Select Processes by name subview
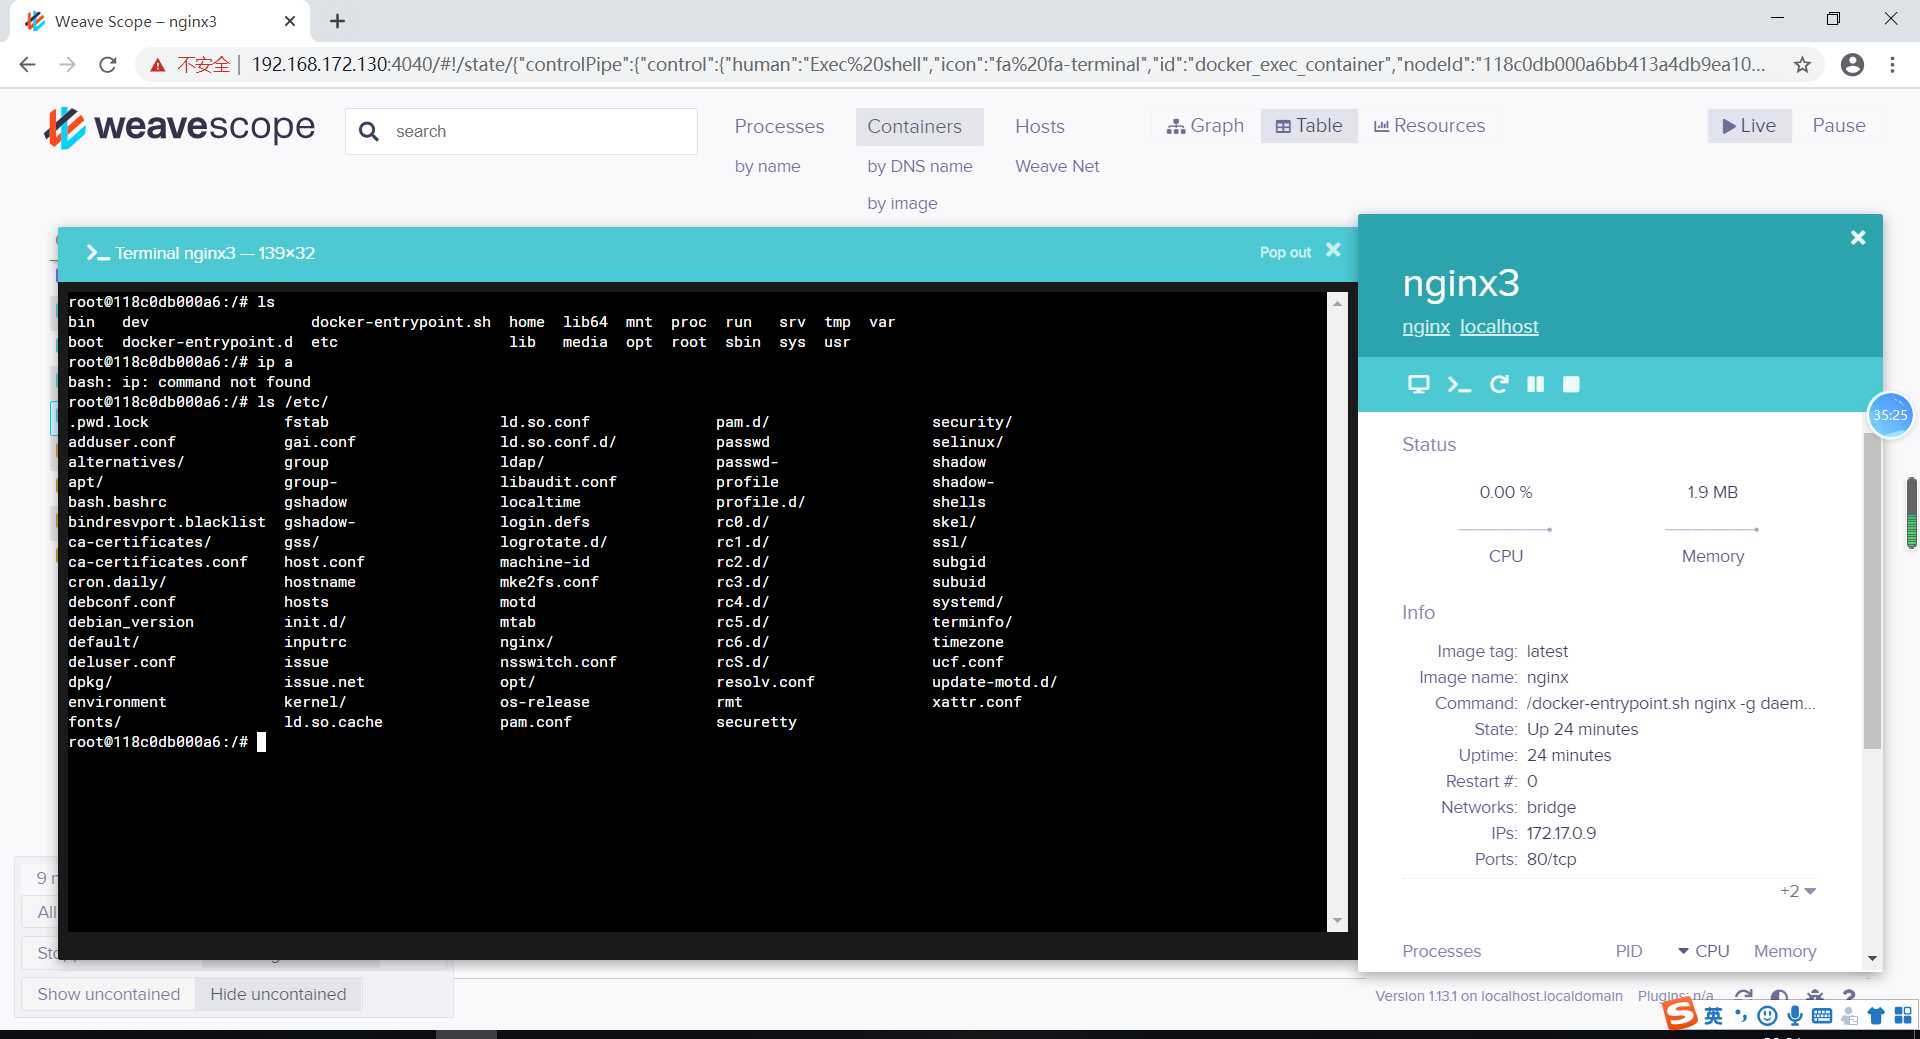Image resolution: width=1920 pixels, height=1039 pixels. click(x=767, y=166)
